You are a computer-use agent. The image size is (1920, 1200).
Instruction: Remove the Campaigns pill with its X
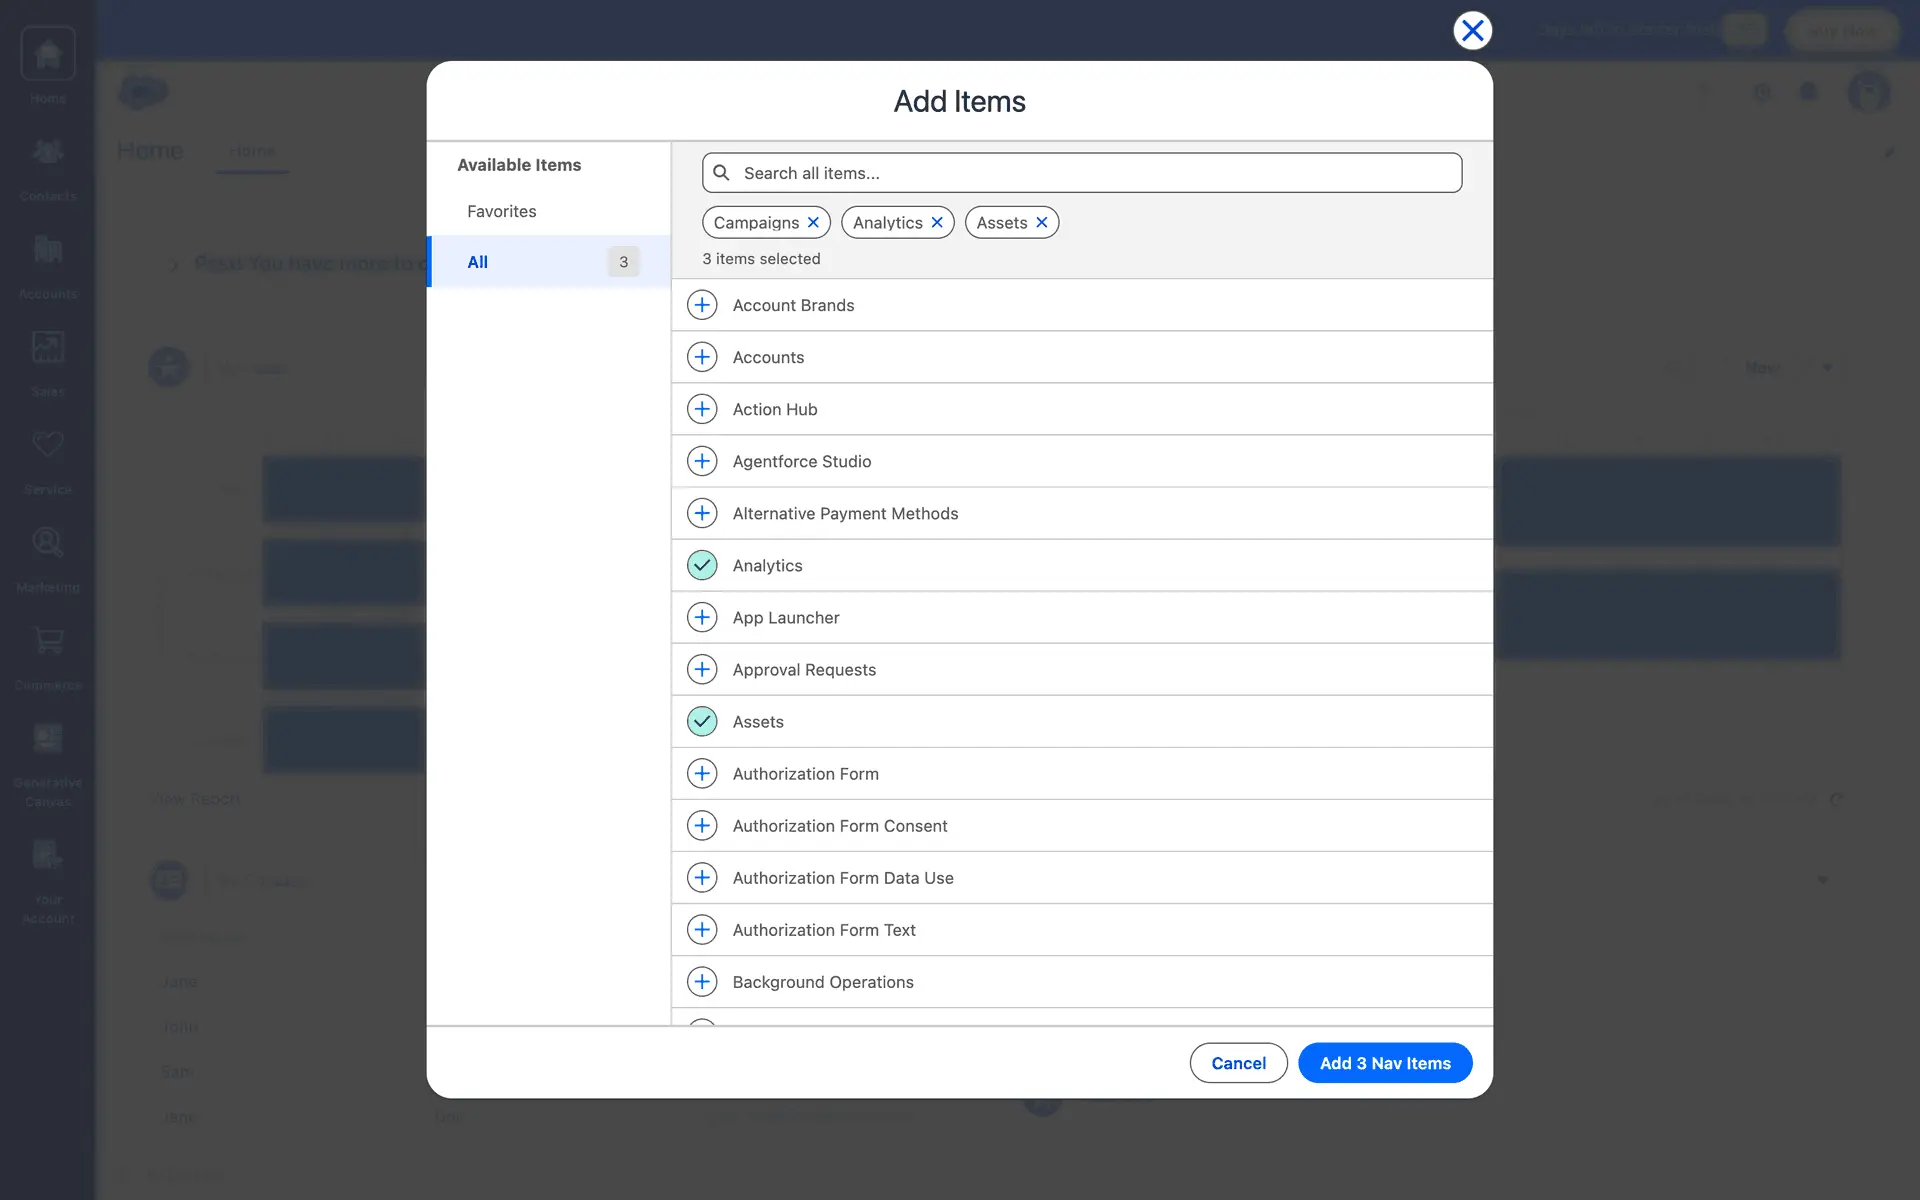click(813, 222)
